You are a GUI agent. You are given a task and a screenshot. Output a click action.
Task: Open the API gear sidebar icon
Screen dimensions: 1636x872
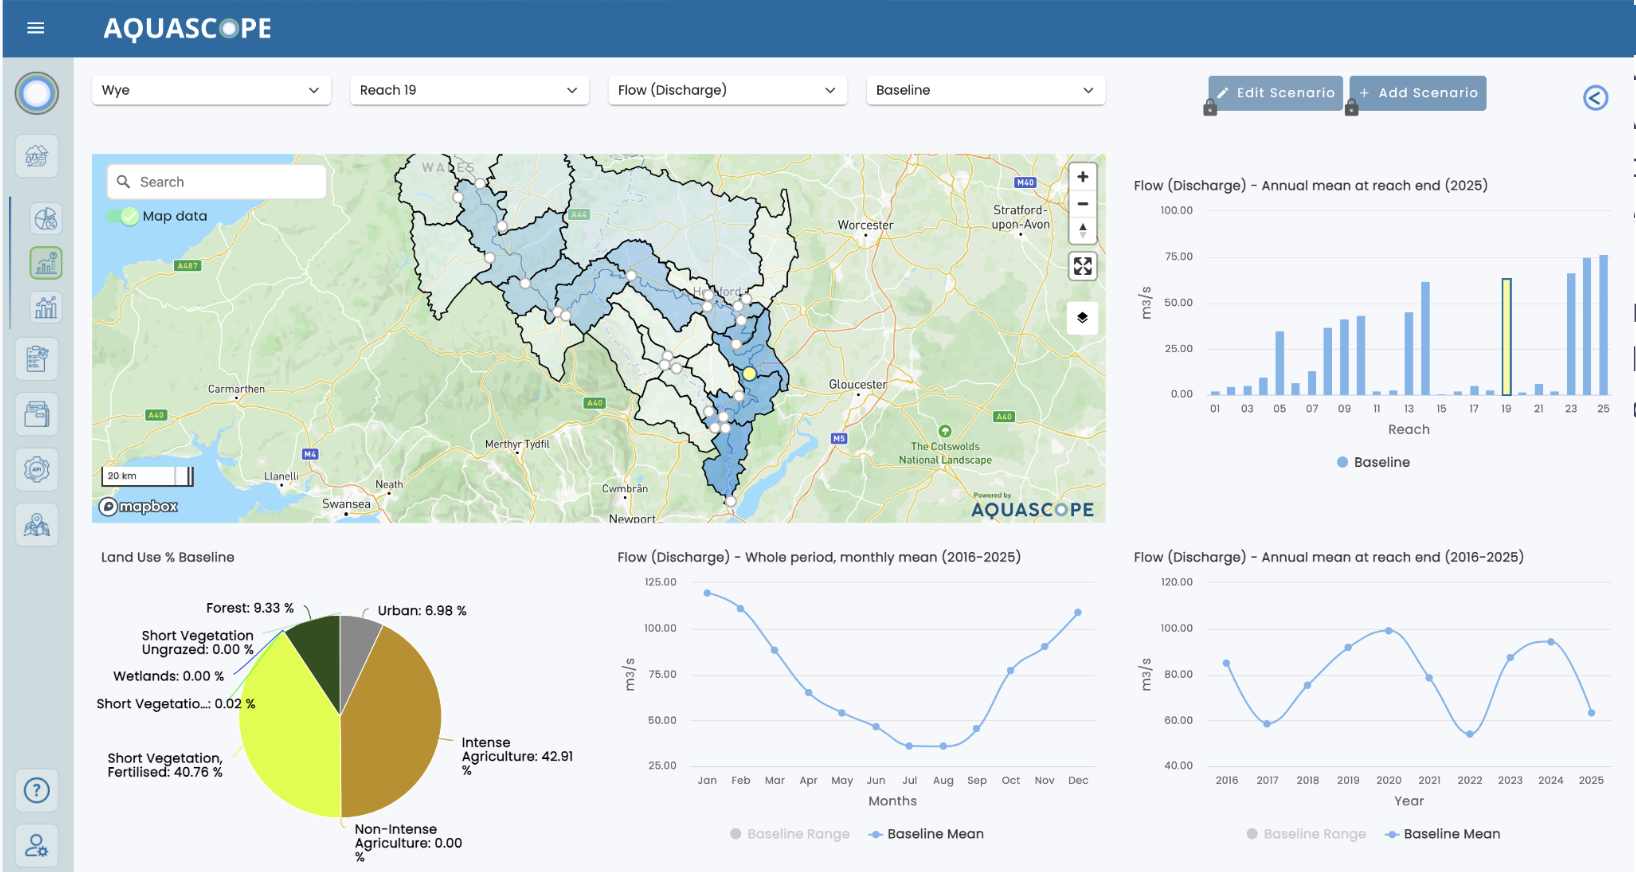[x=37, y=469]
